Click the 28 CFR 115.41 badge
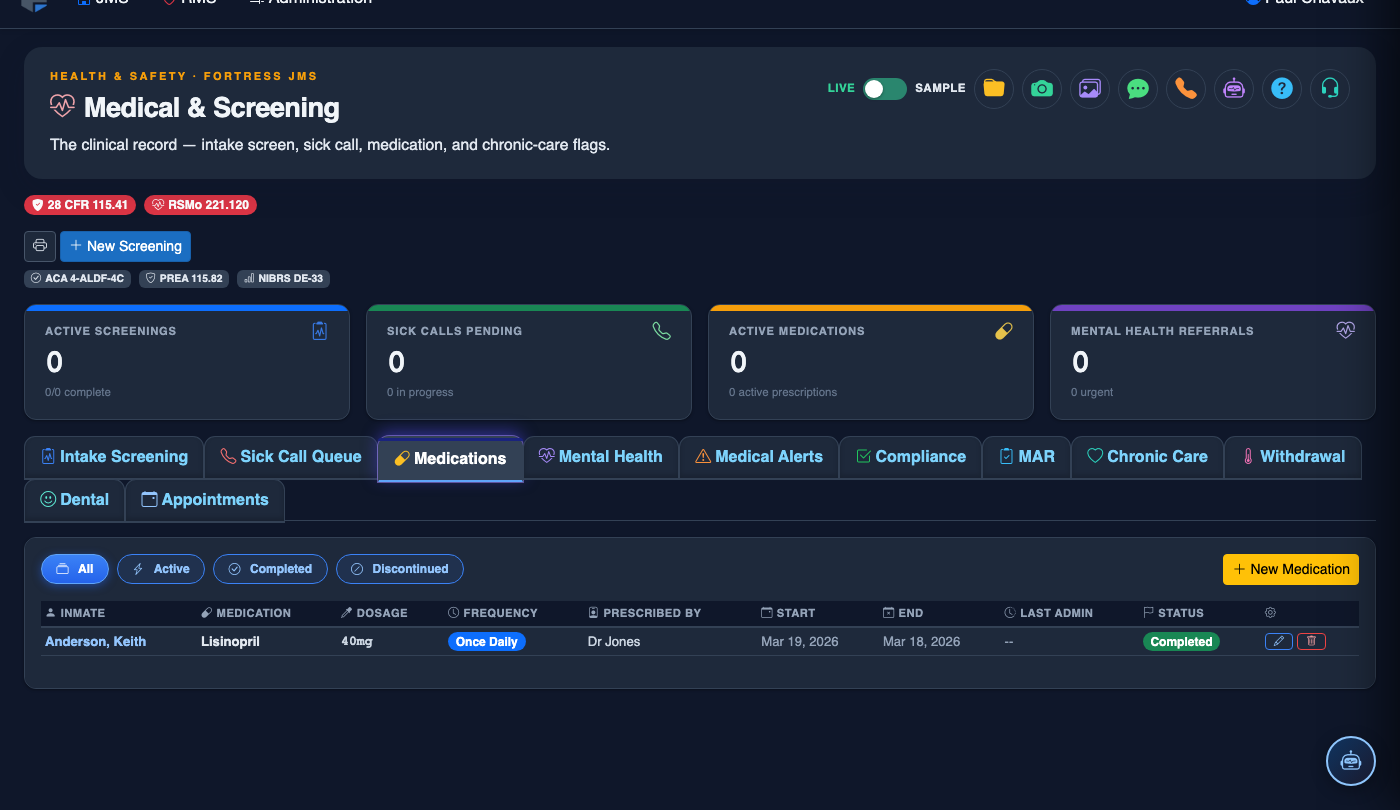Image resolution: width=1400 pixels, height=810 pixels. pos(80,205)
